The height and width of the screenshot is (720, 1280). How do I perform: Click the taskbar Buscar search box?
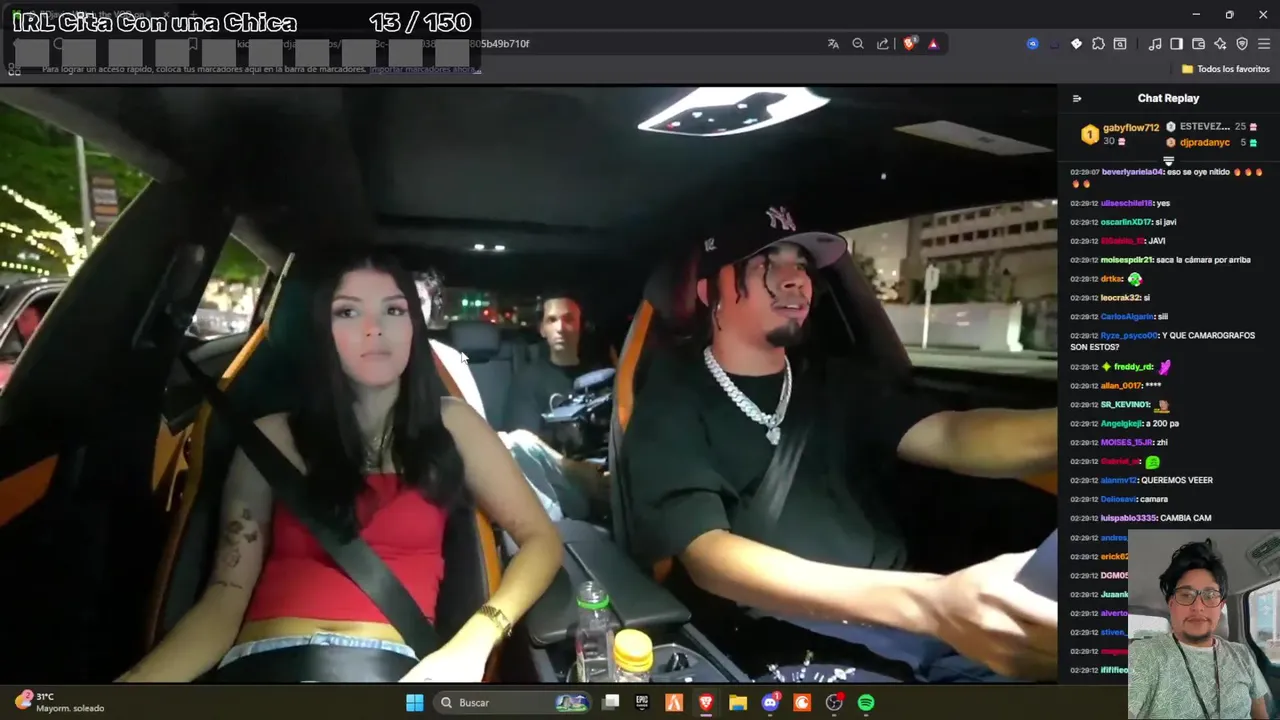(x=513, y=703)
